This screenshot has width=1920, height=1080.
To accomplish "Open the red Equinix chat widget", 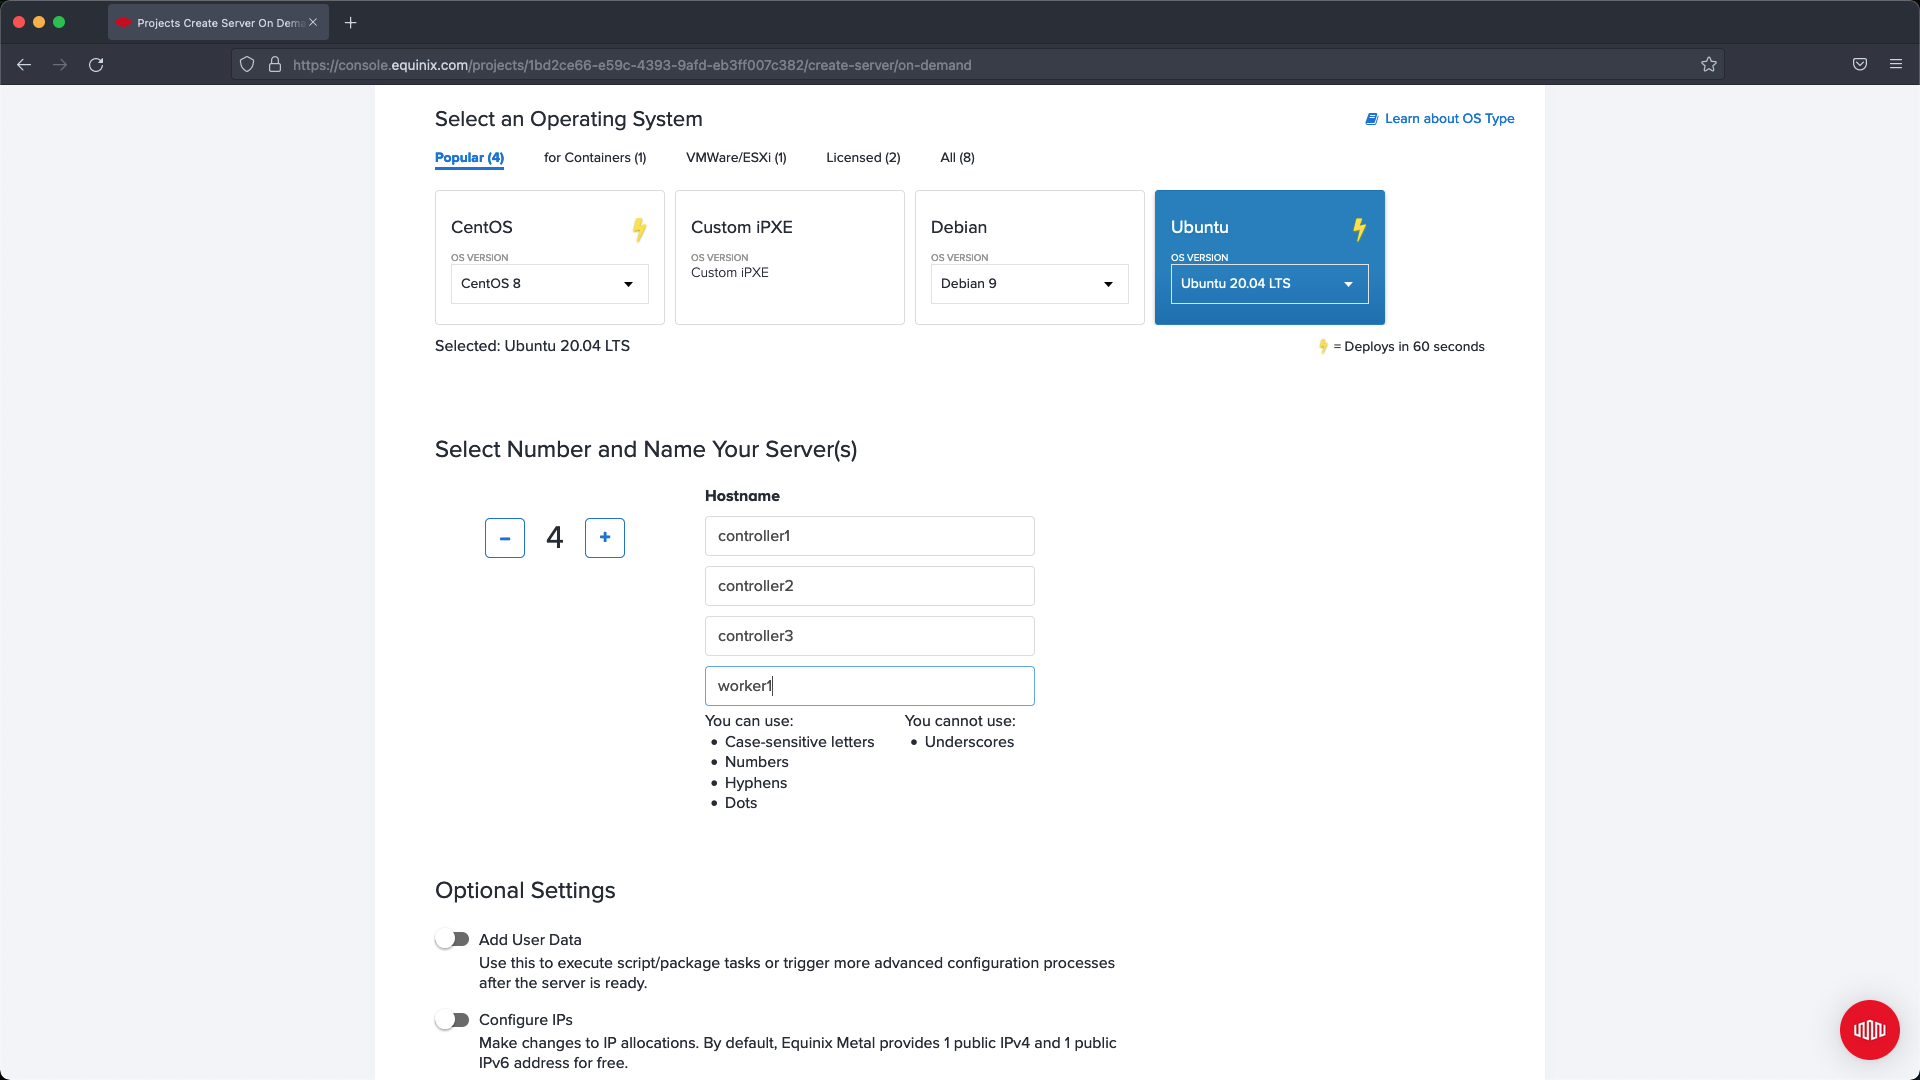I will pos(1869,1030).
